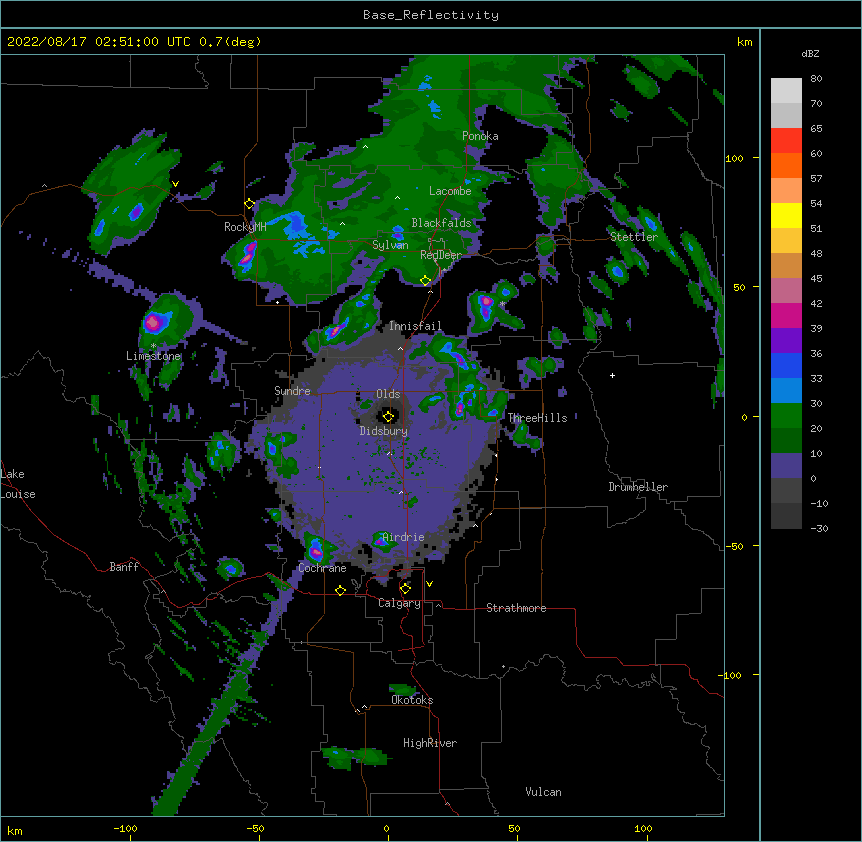Click the Ponoka label
This screenshot has width=862, height=842.
coord(480,136)
